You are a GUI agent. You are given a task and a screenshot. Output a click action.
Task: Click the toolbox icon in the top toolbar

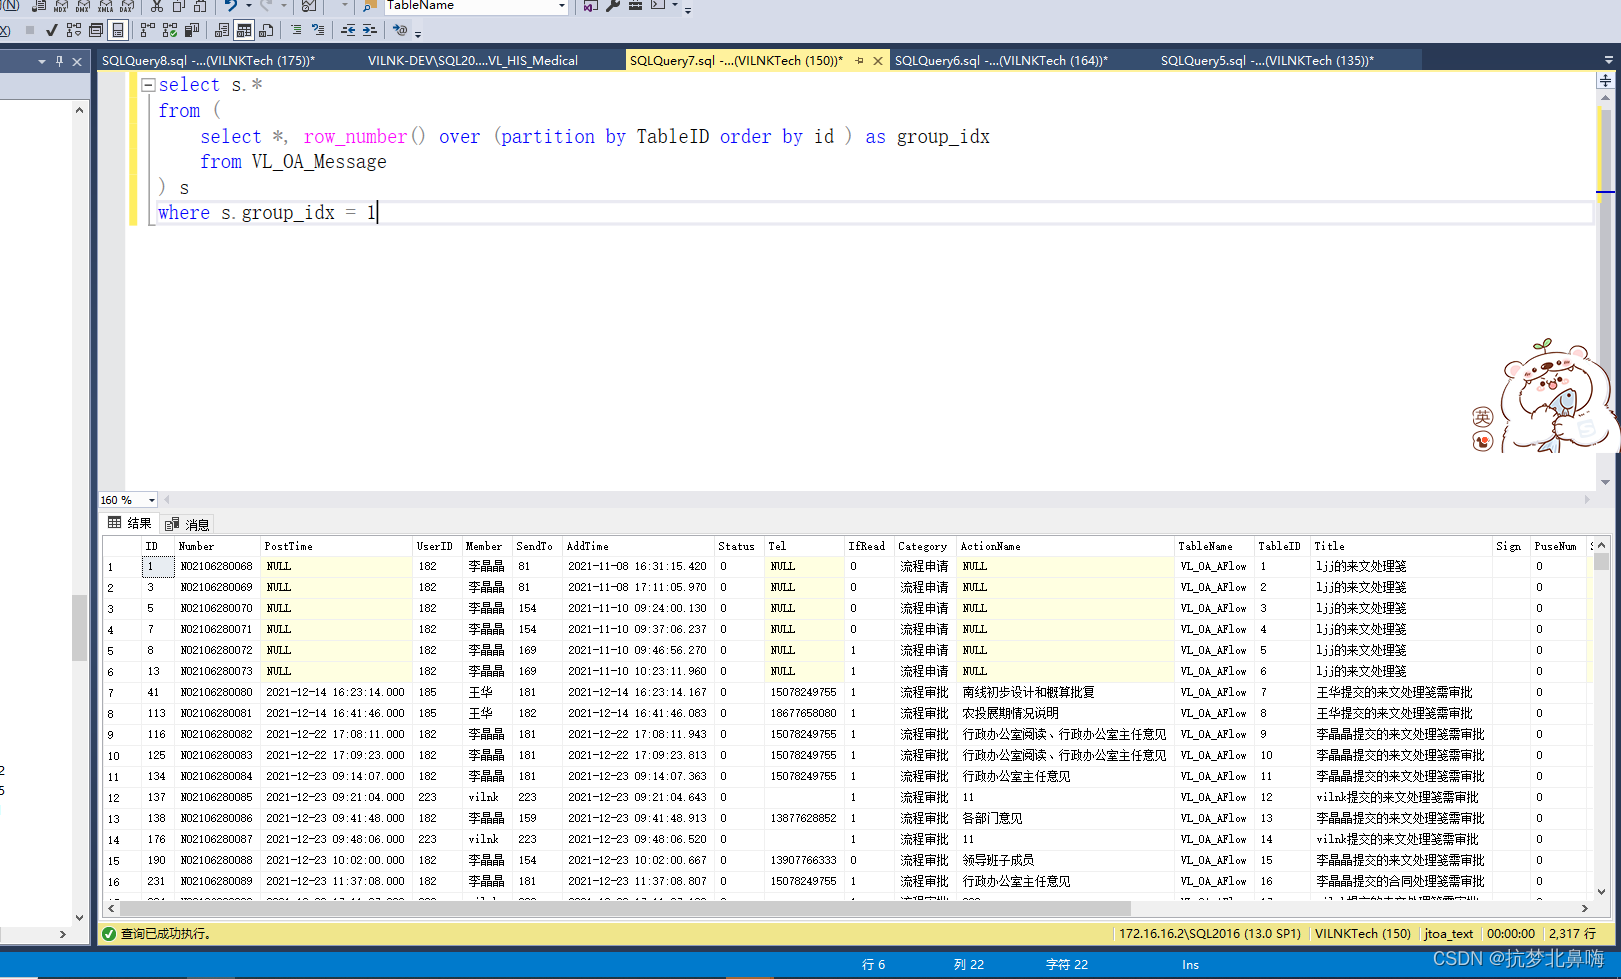pyautogui.click(x=635, y=6)
